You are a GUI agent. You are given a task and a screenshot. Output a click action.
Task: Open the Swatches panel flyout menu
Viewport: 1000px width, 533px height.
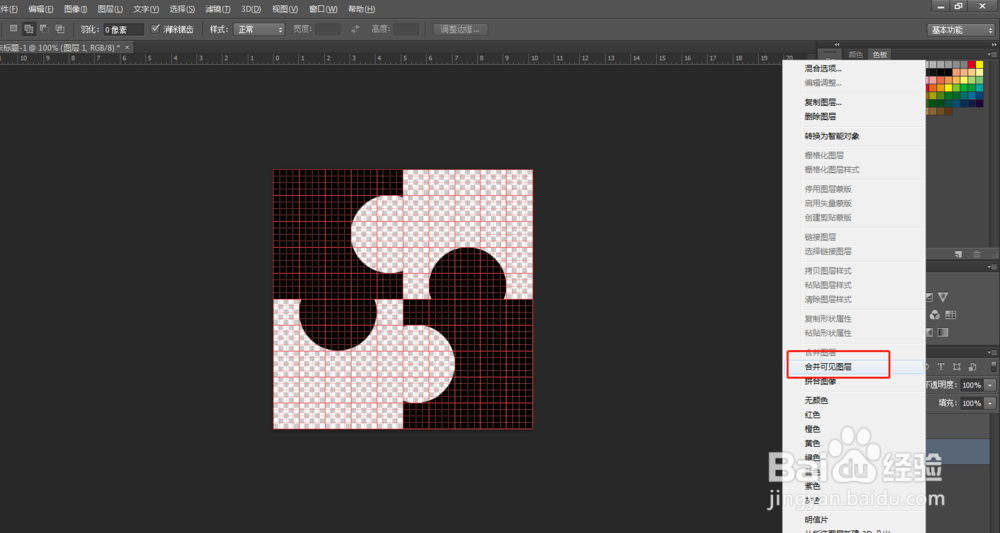pos(992,54)
